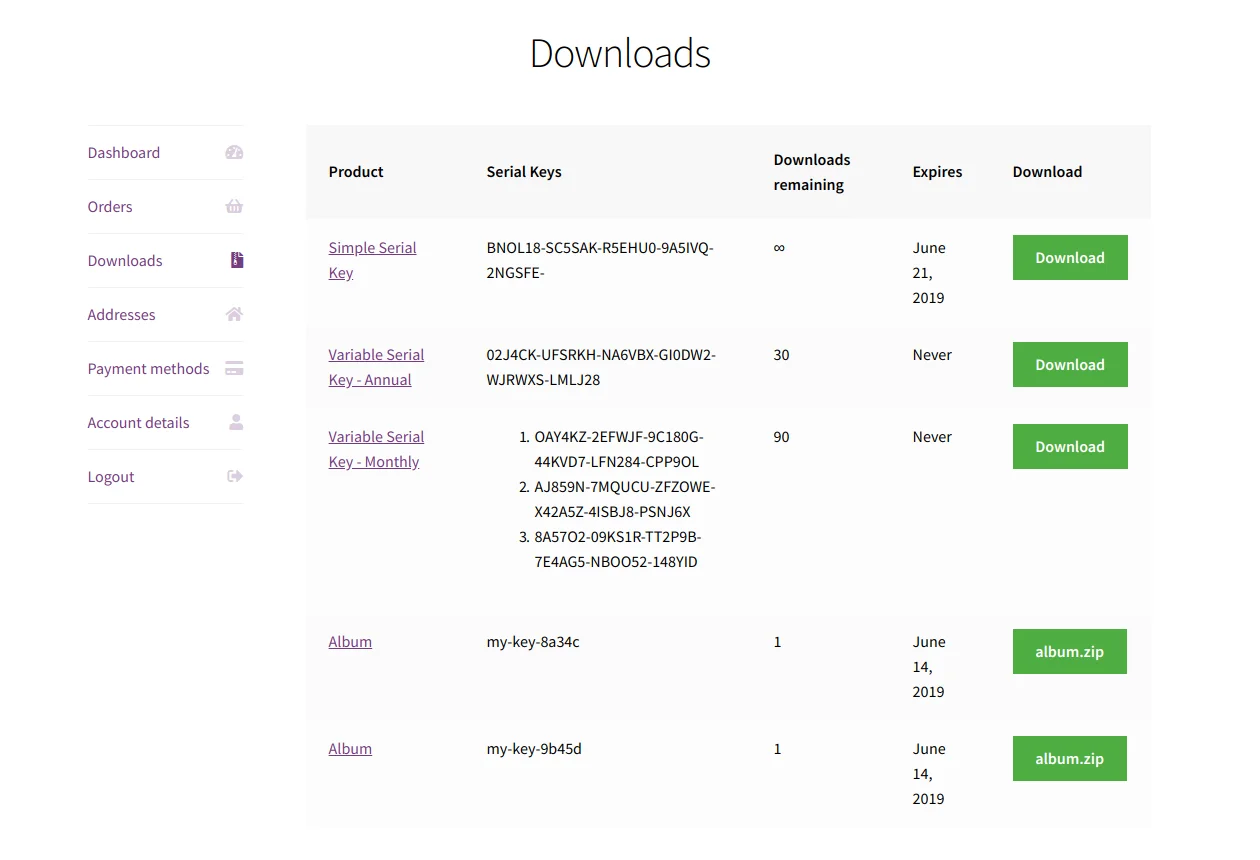Open Album link for key my-key-9b45d
The height and width of the screenshot is (860, 1260).
click(350, 749)
